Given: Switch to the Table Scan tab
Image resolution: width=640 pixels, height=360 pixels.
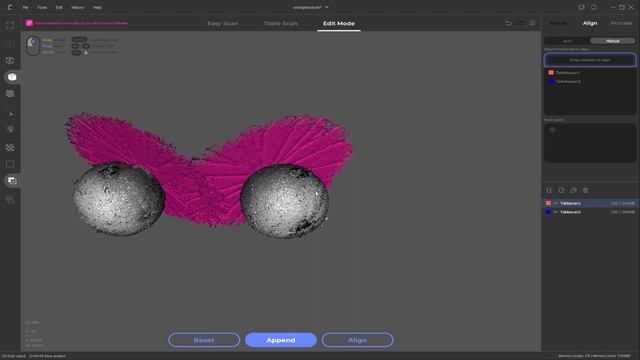Looking at the screenshot, I should pyautogui.click(x=280, y=24).
